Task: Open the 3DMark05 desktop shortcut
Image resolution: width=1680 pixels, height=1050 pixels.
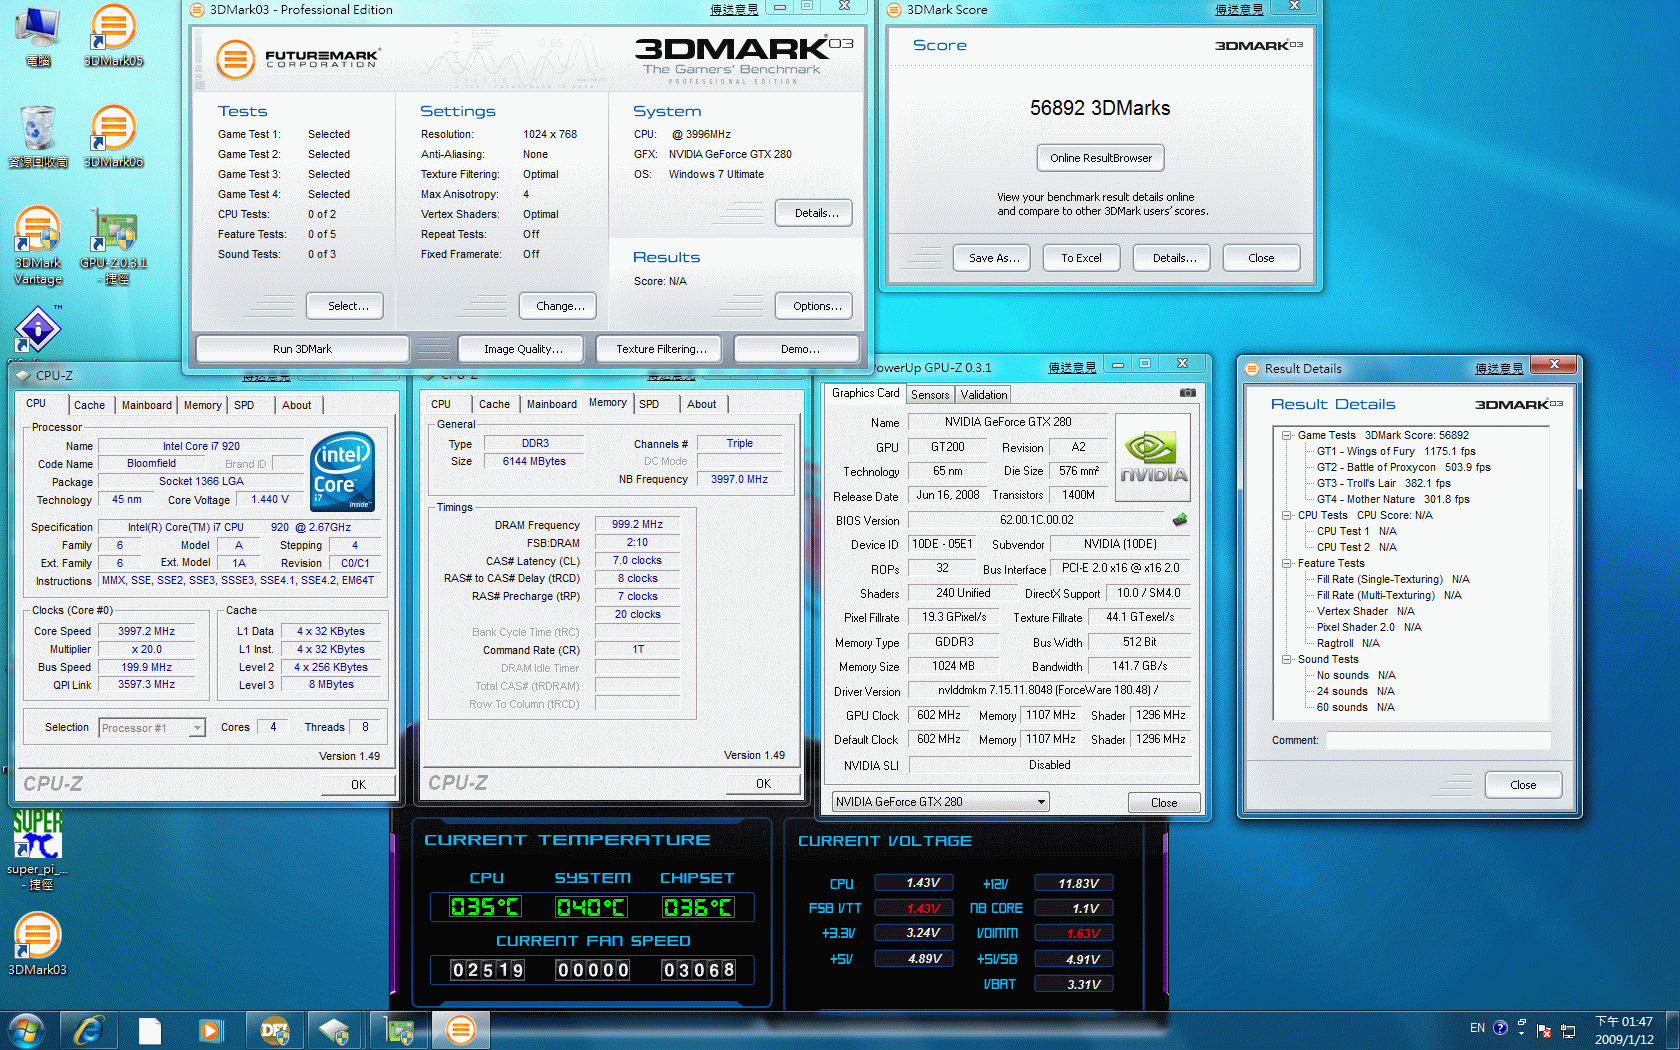Action: 113,35
